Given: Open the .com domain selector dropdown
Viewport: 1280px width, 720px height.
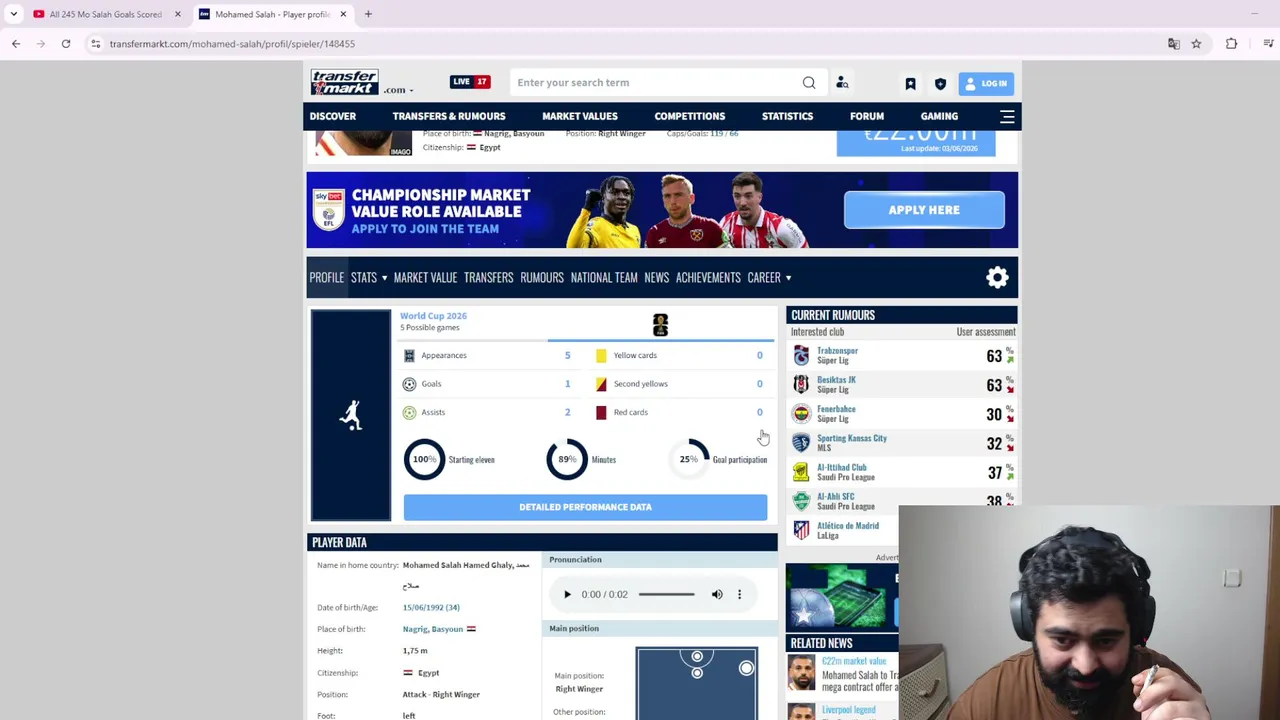Looking at the screenshot, I should point(397,90).
